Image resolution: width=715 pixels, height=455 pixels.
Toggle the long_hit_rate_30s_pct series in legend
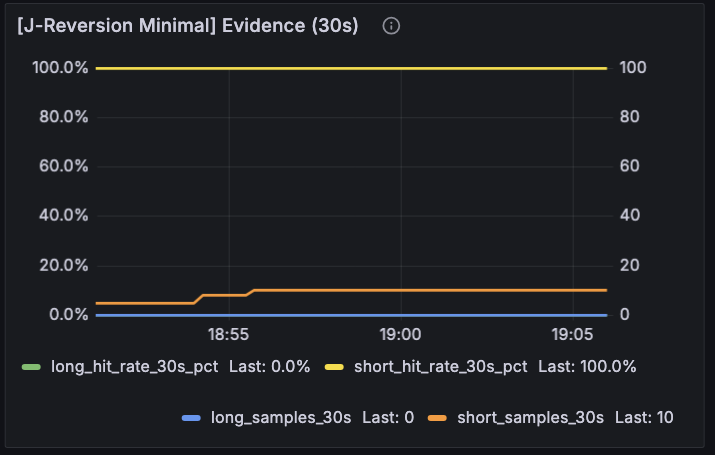click(134, 367)
